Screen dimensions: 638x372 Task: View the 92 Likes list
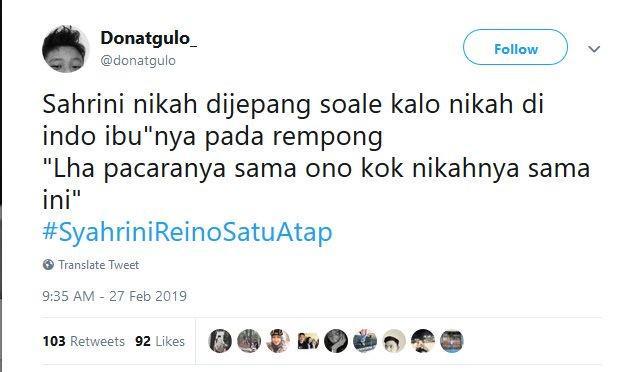pyautogui.click(x=160, y=341)
